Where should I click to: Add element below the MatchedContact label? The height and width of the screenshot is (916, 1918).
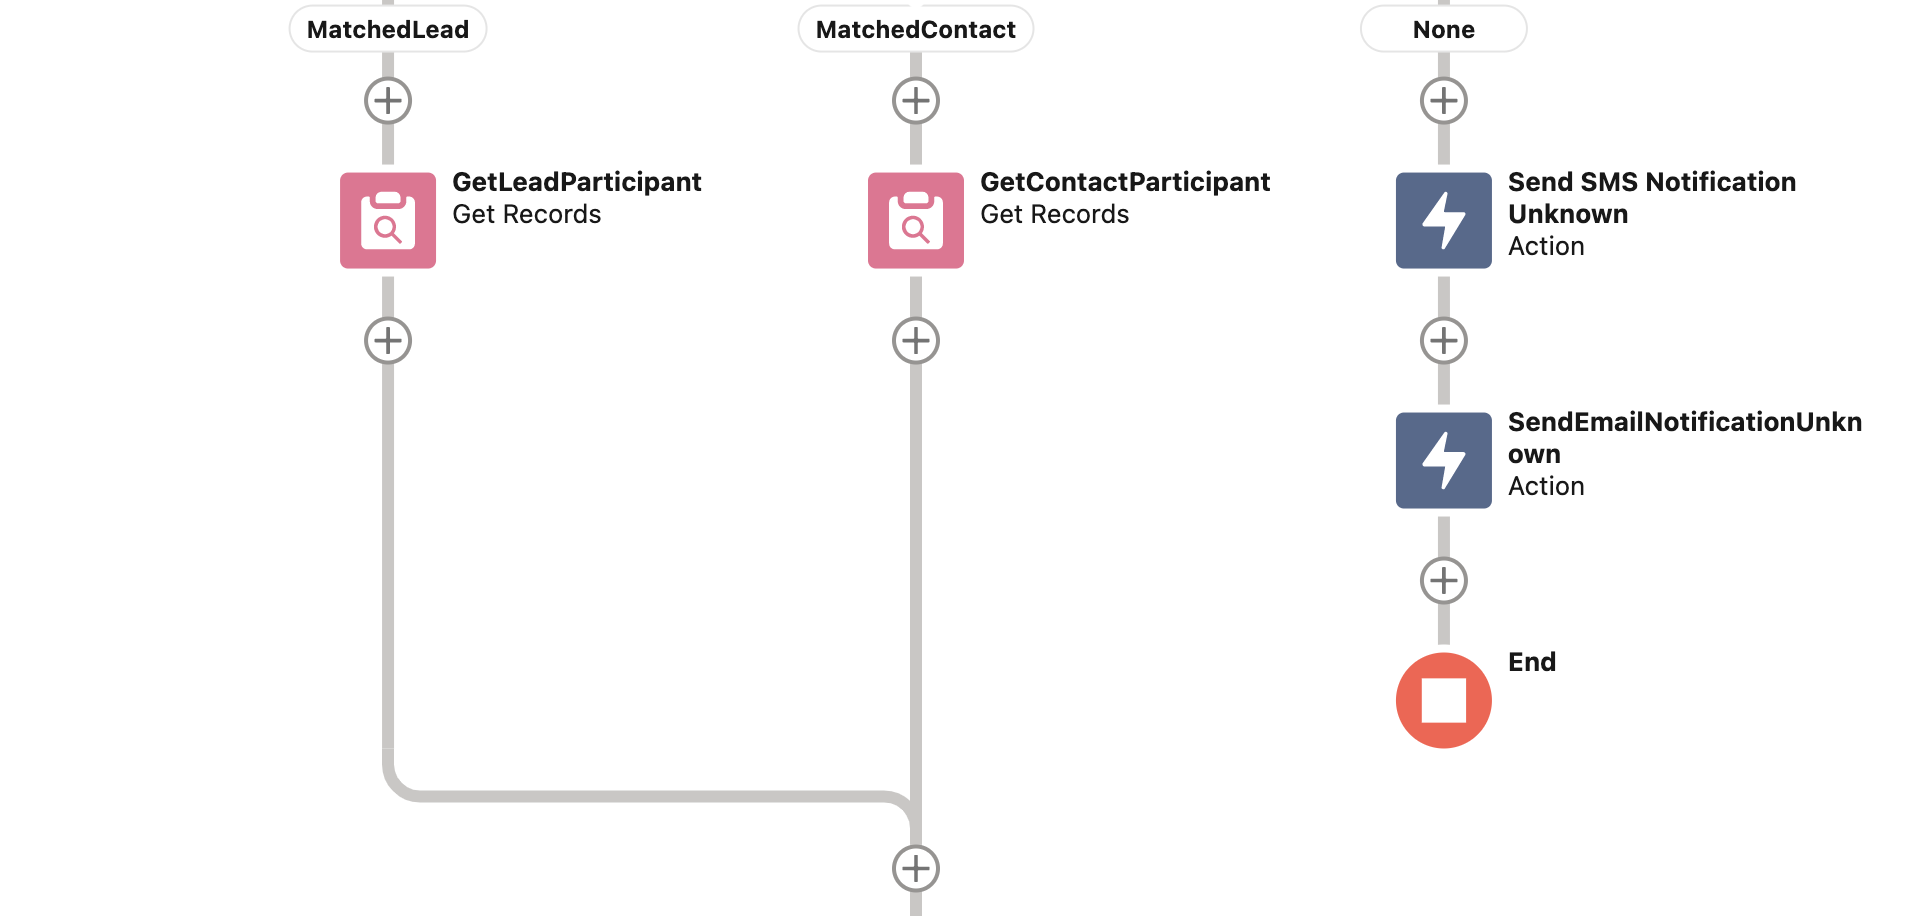(x=915, y=101)
